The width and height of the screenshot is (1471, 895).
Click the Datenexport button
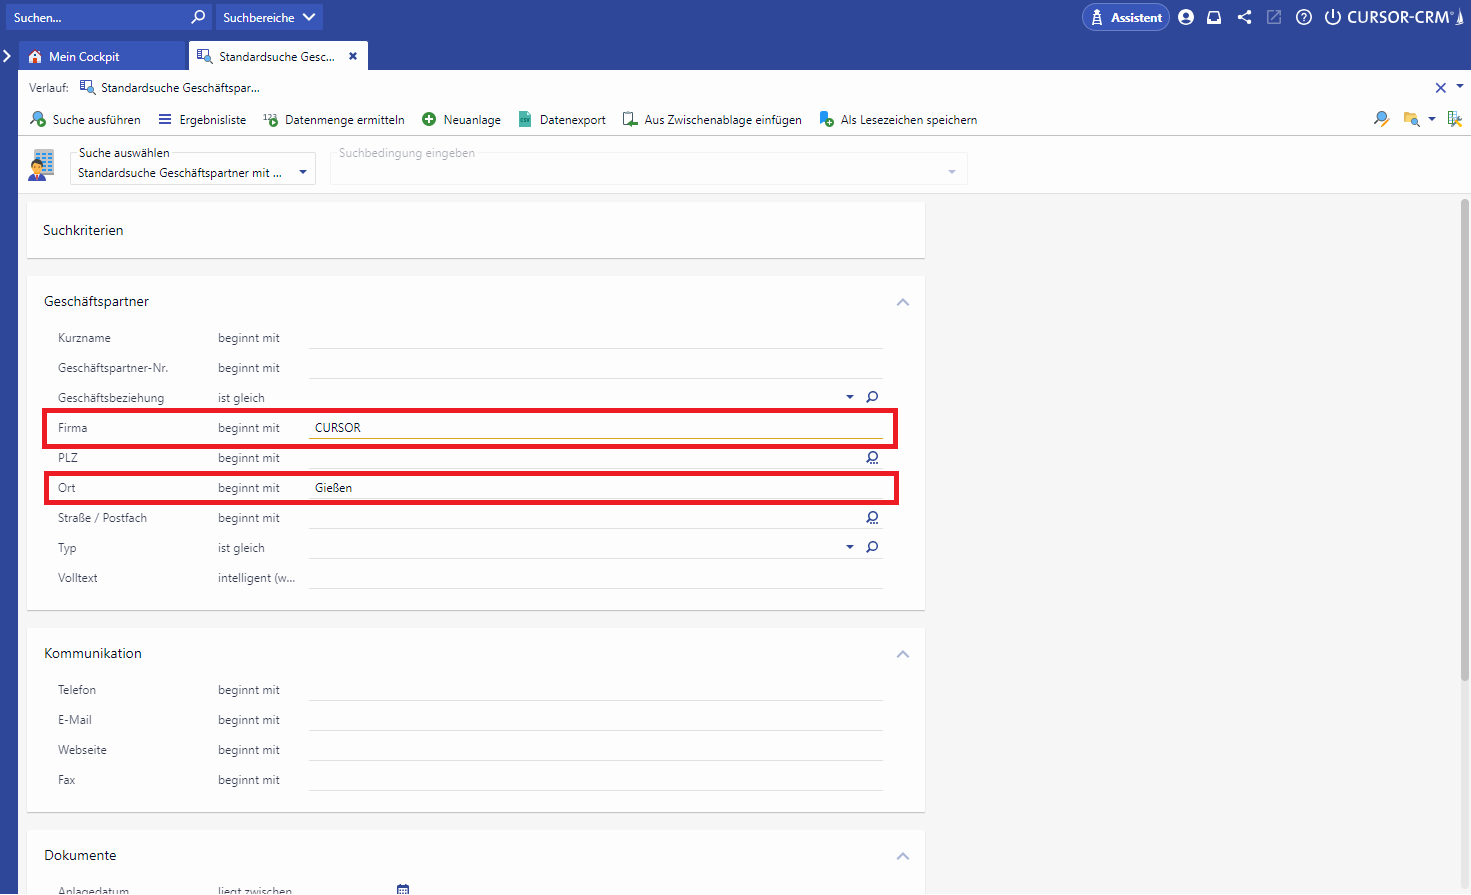pos(562,120)
